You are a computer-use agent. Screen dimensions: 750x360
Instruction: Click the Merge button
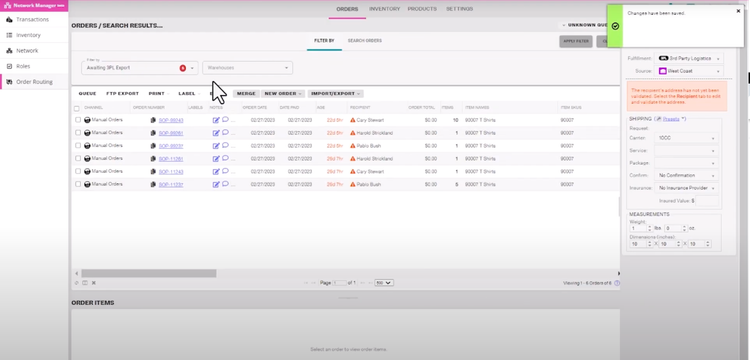pos(246,94)
